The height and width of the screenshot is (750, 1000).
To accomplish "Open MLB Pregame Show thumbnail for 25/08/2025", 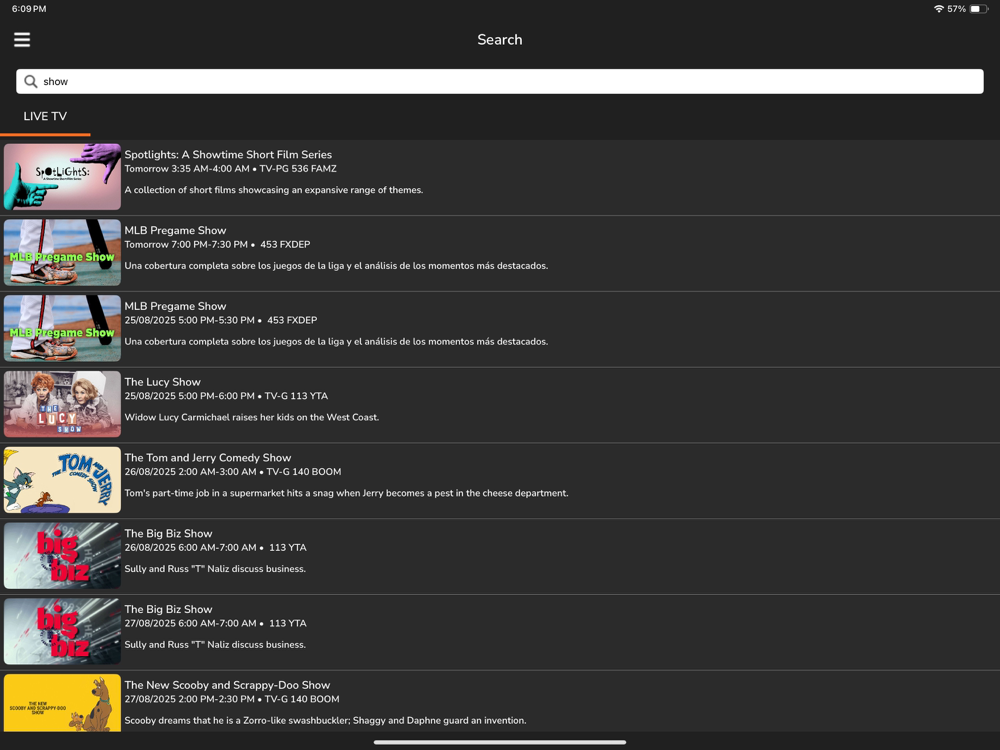I will [62, 328].
